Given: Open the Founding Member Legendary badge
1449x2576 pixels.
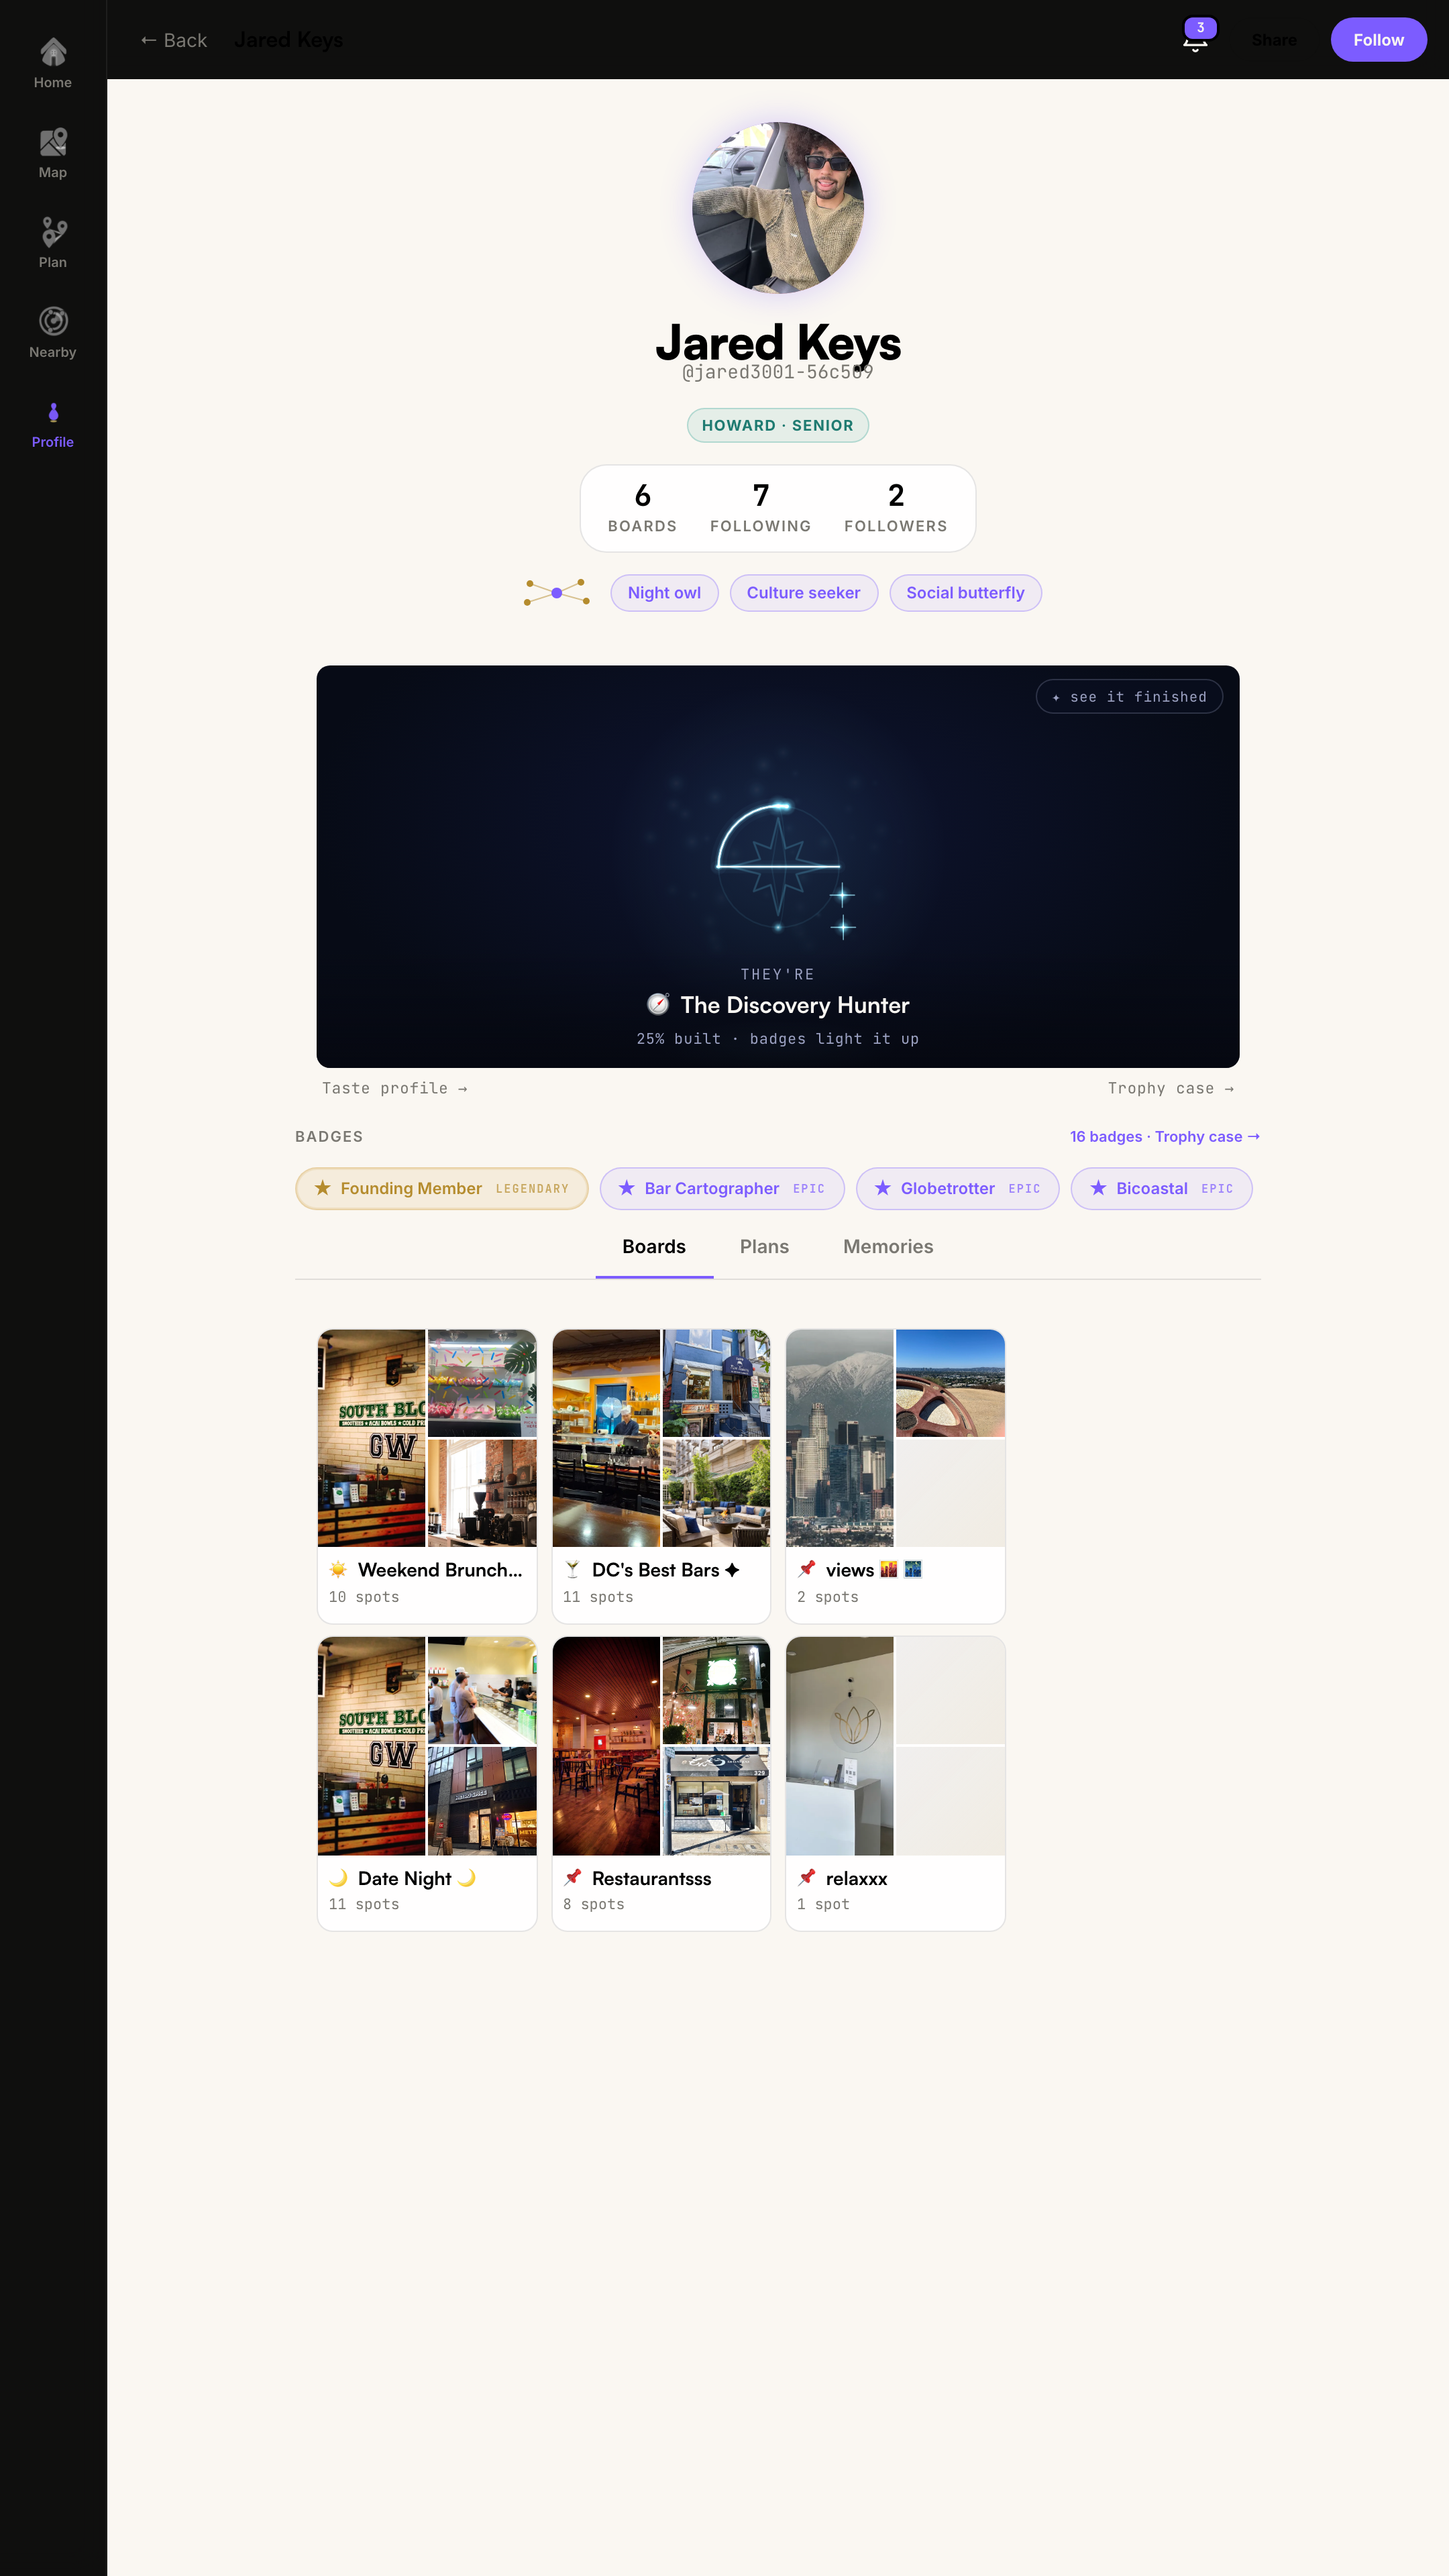Looking at the screenshot, I should (x=441, y=1188).
